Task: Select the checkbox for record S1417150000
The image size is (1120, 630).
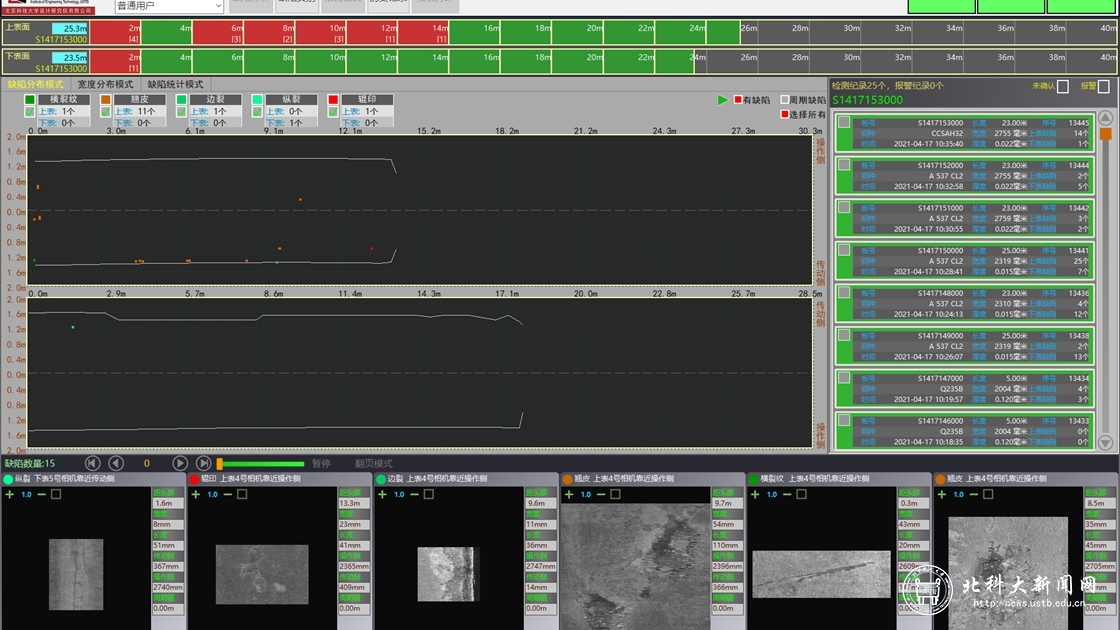Action: pyautogui.click(x=844, y=250)
